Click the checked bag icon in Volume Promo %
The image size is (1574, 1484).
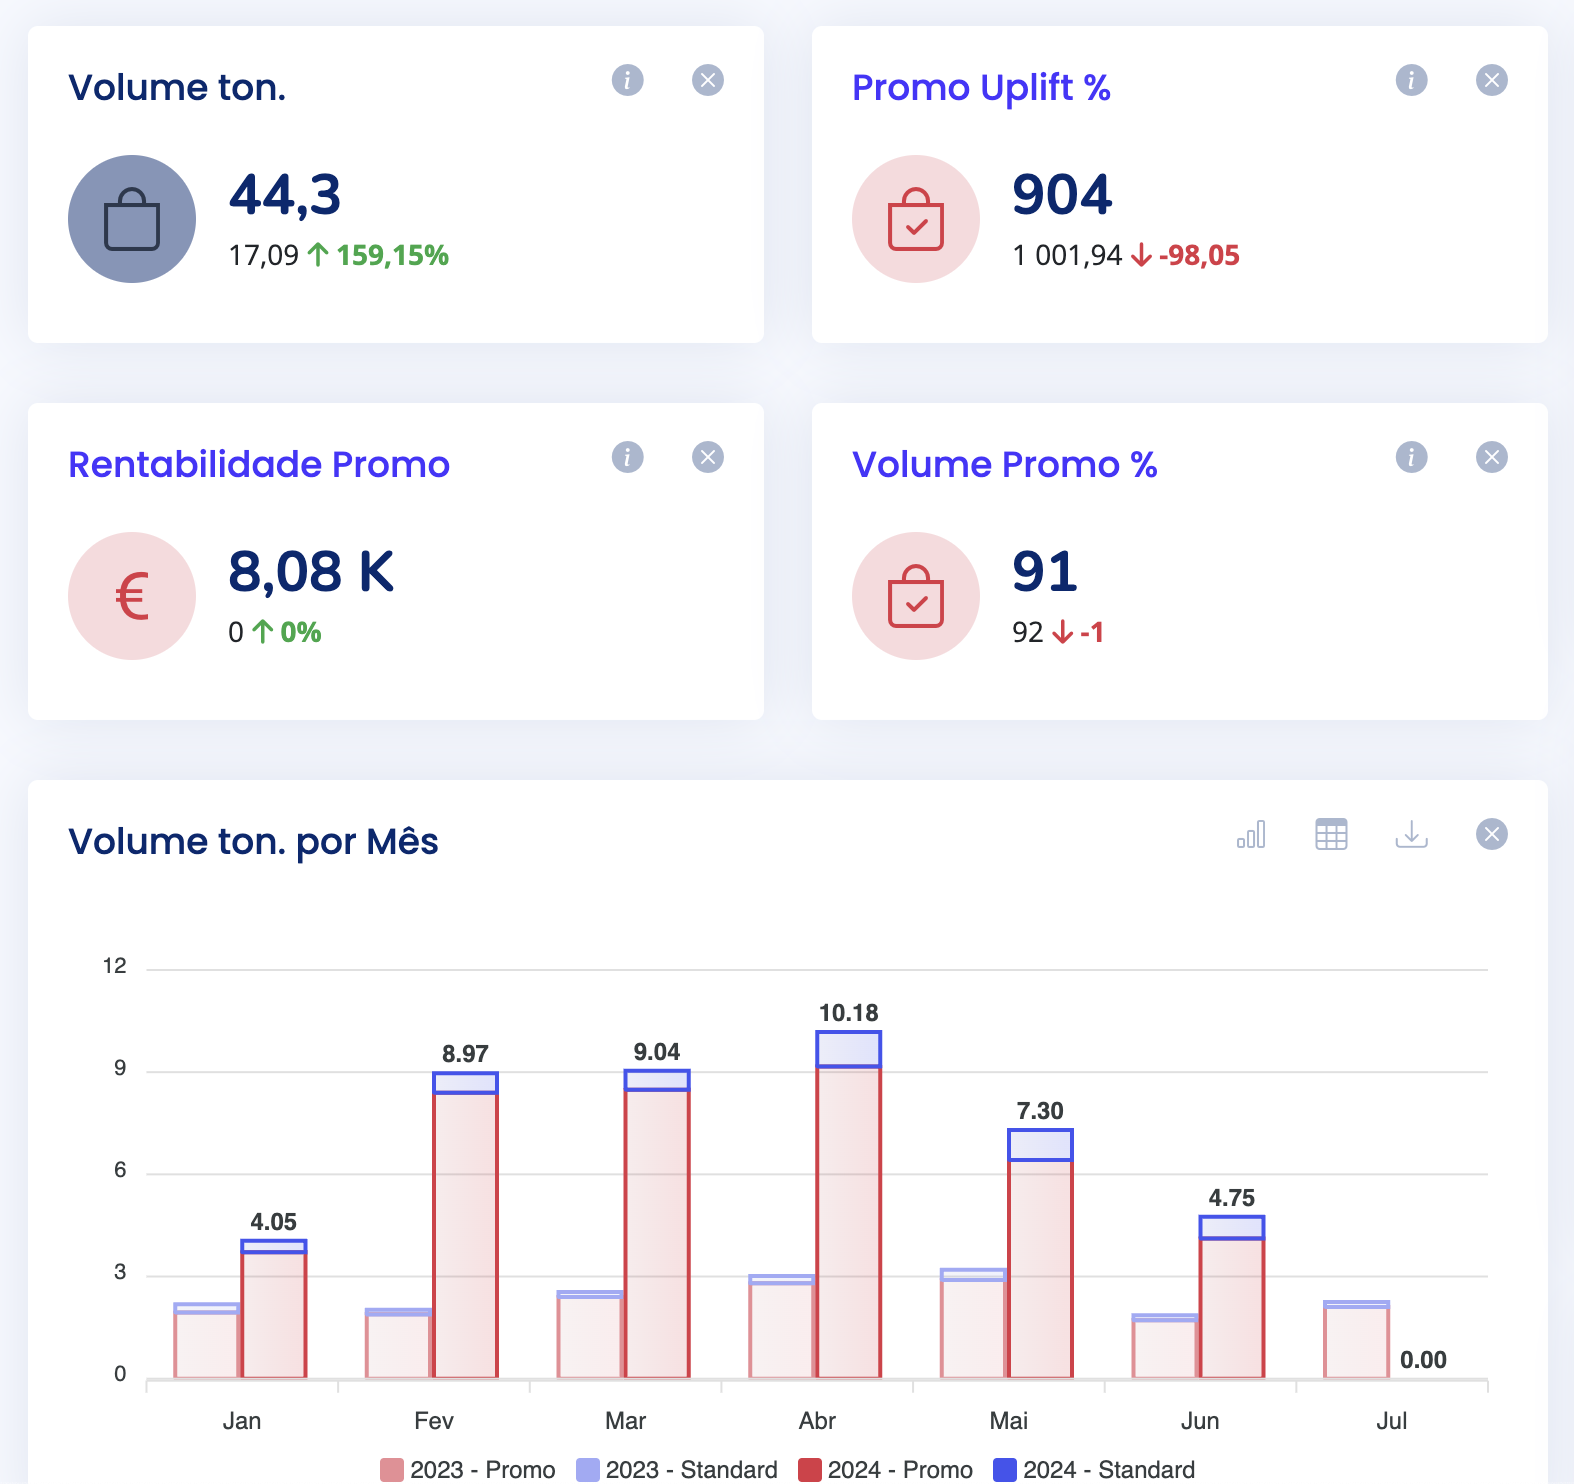point(916,596)
